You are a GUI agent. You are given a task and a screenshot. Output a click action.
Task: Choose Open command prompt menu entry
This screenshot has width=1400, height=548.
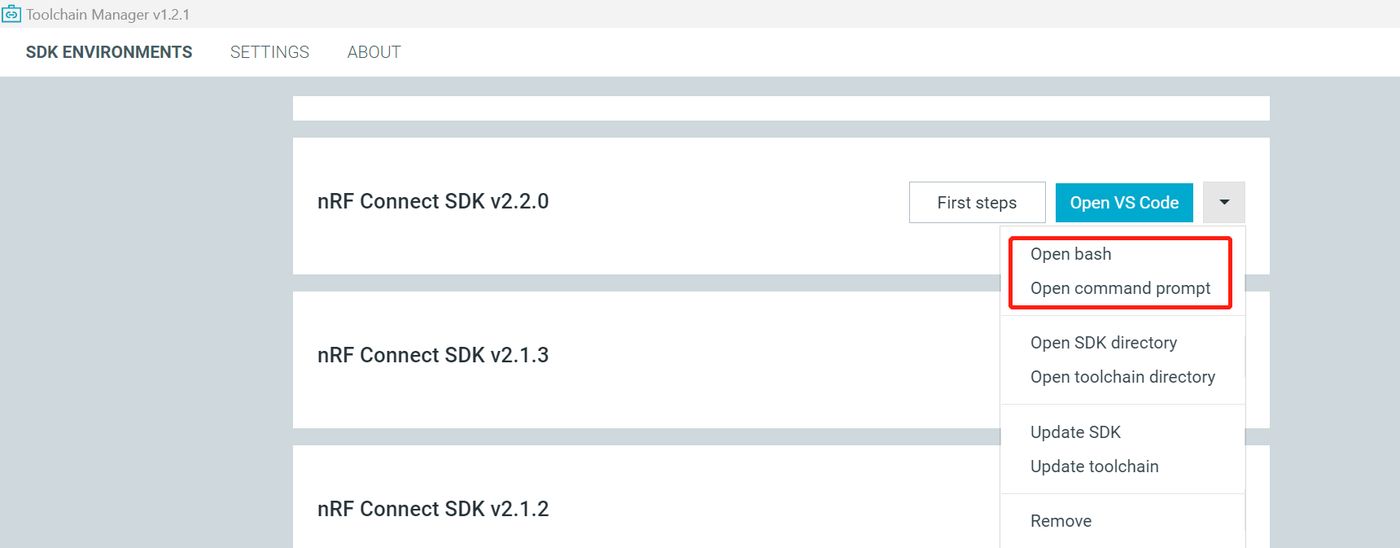pyautogui.click(x=1120, y=288)
